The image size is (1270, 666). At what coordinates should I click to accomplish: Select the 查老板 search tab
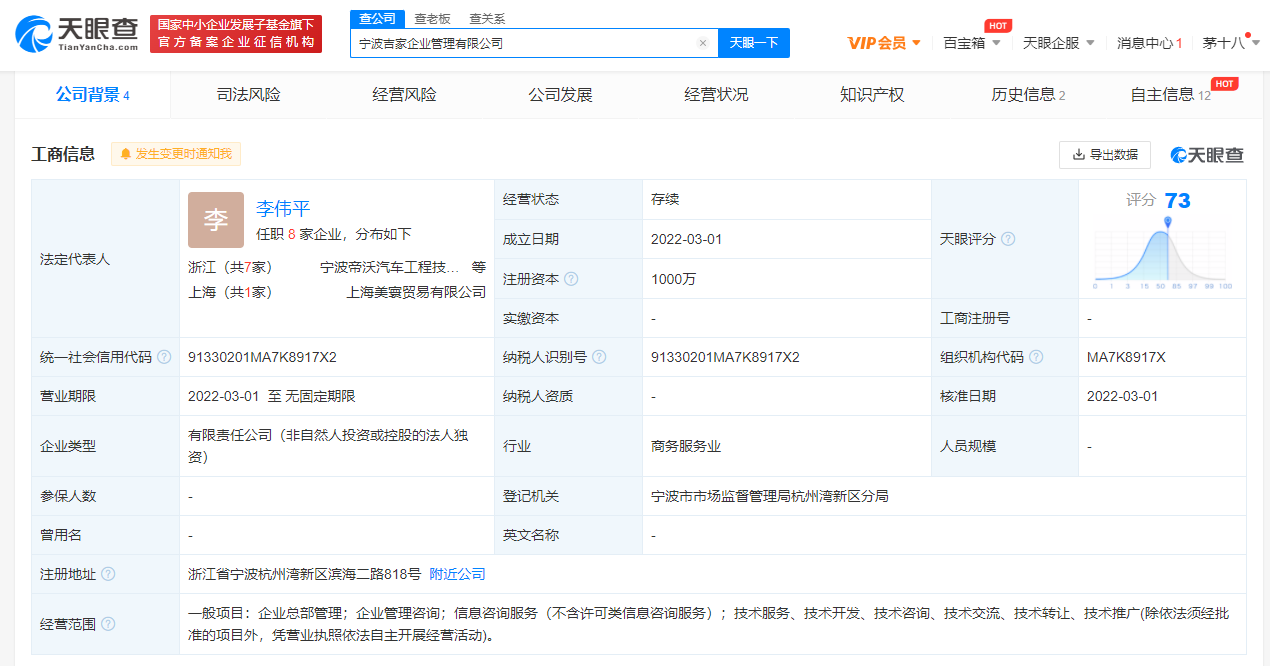[x=432, y=18]
